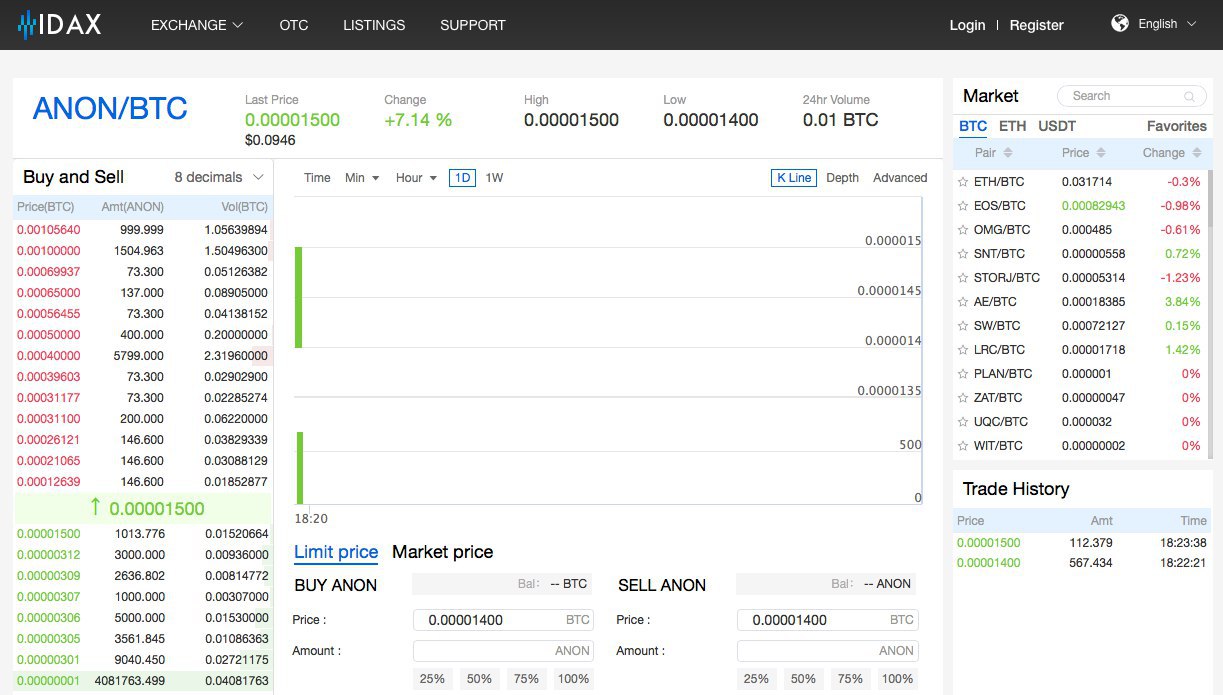This screenshot has width=1223, height=695.
Task: Click the Register link
Action: pos(1037,25)
